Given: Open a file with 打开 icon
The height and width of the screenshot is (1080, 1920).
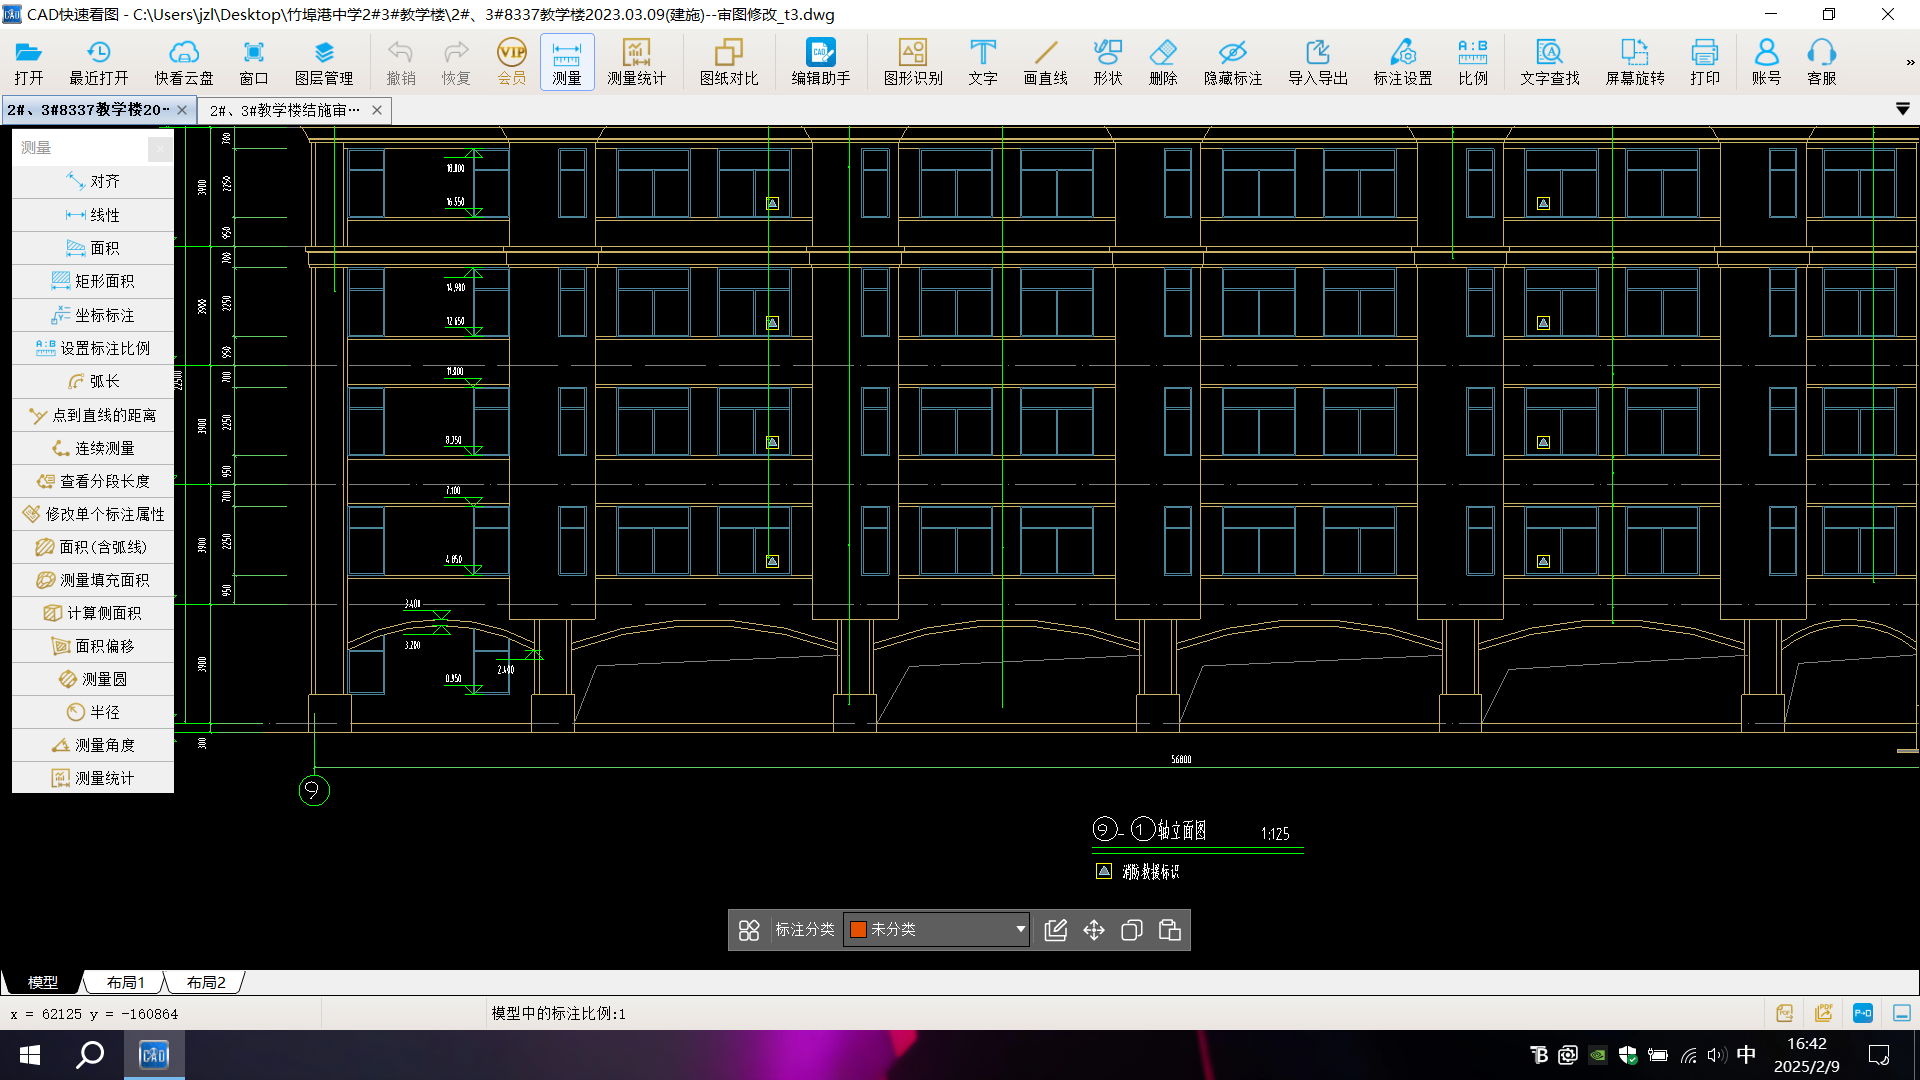Looking at the screenshot, I should coord(28,62).
